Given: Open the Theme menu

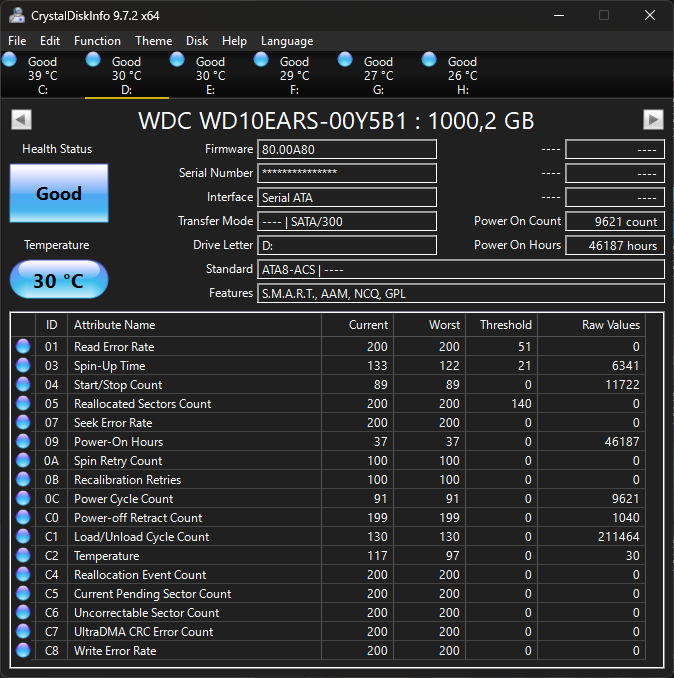Looking at the screenshot, I should pos(153,41).
